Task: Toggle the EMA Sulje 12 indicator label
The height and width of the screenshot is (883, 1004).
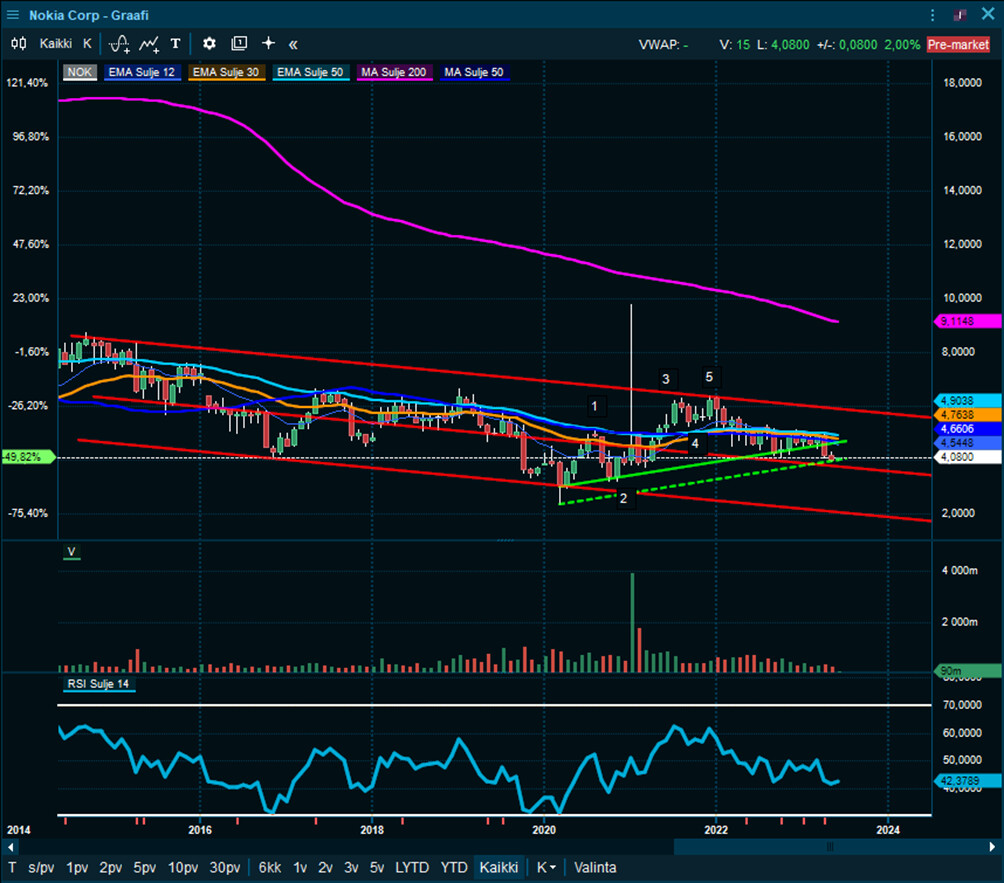Action: [142, 72]
